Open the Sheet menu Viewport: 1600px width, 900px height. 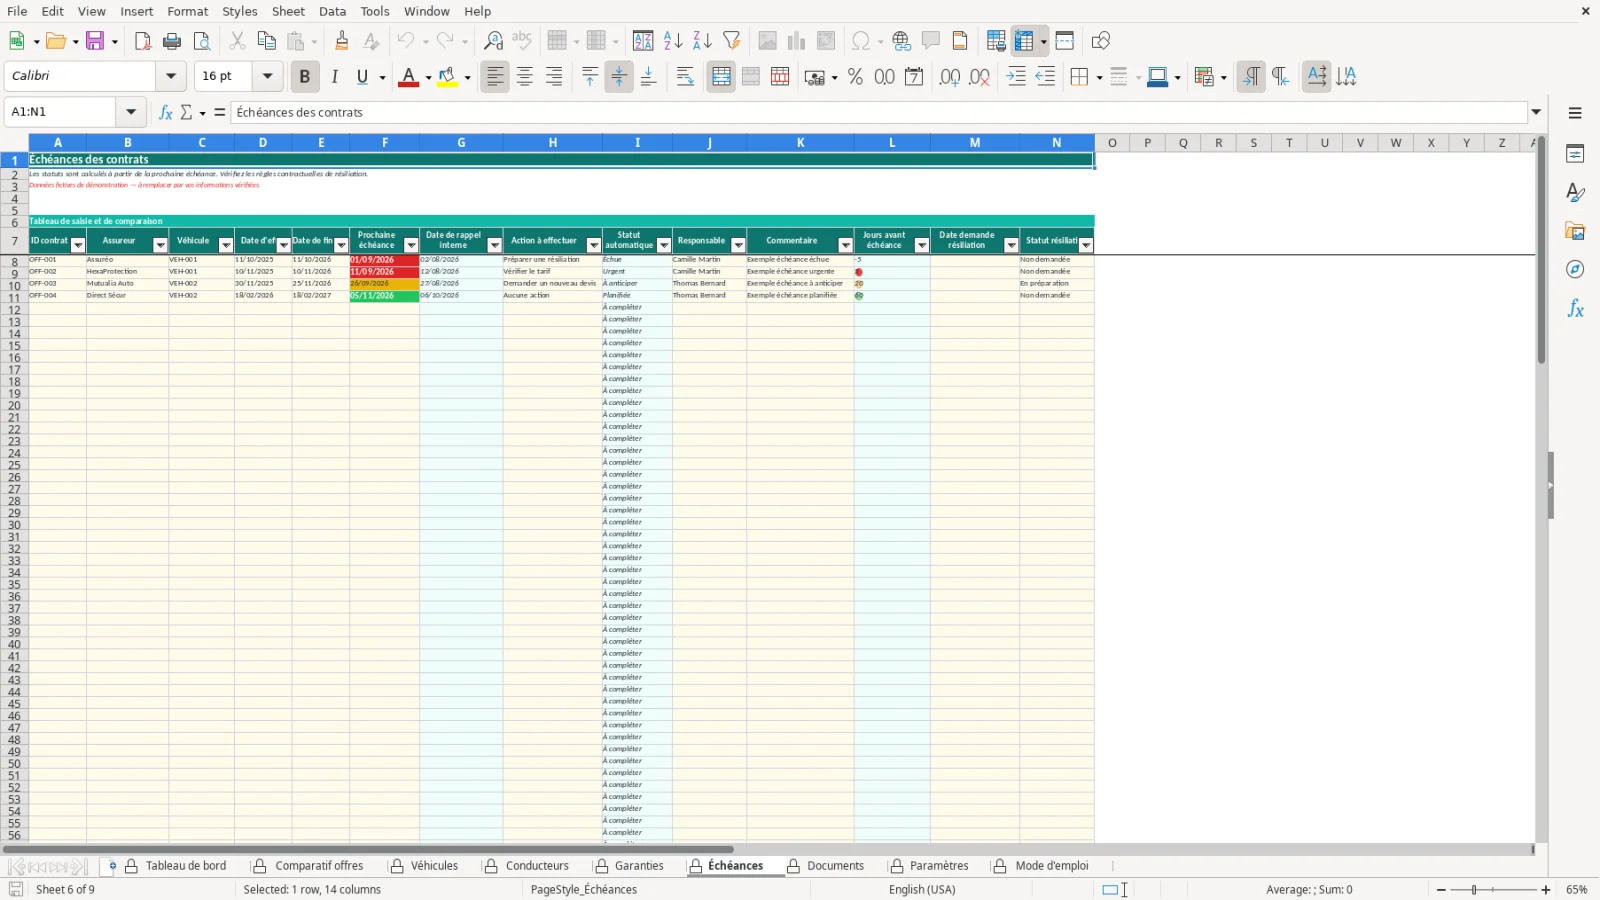click(x=288, y=11)
